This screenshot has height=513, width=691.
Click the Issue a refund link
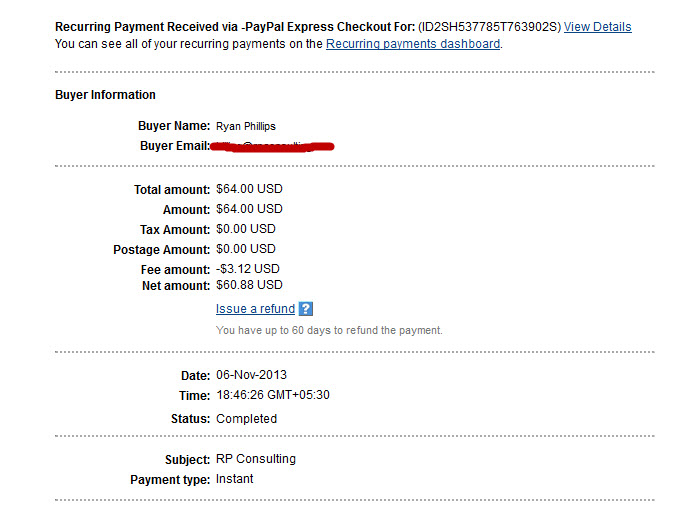[x=255, y=309]
